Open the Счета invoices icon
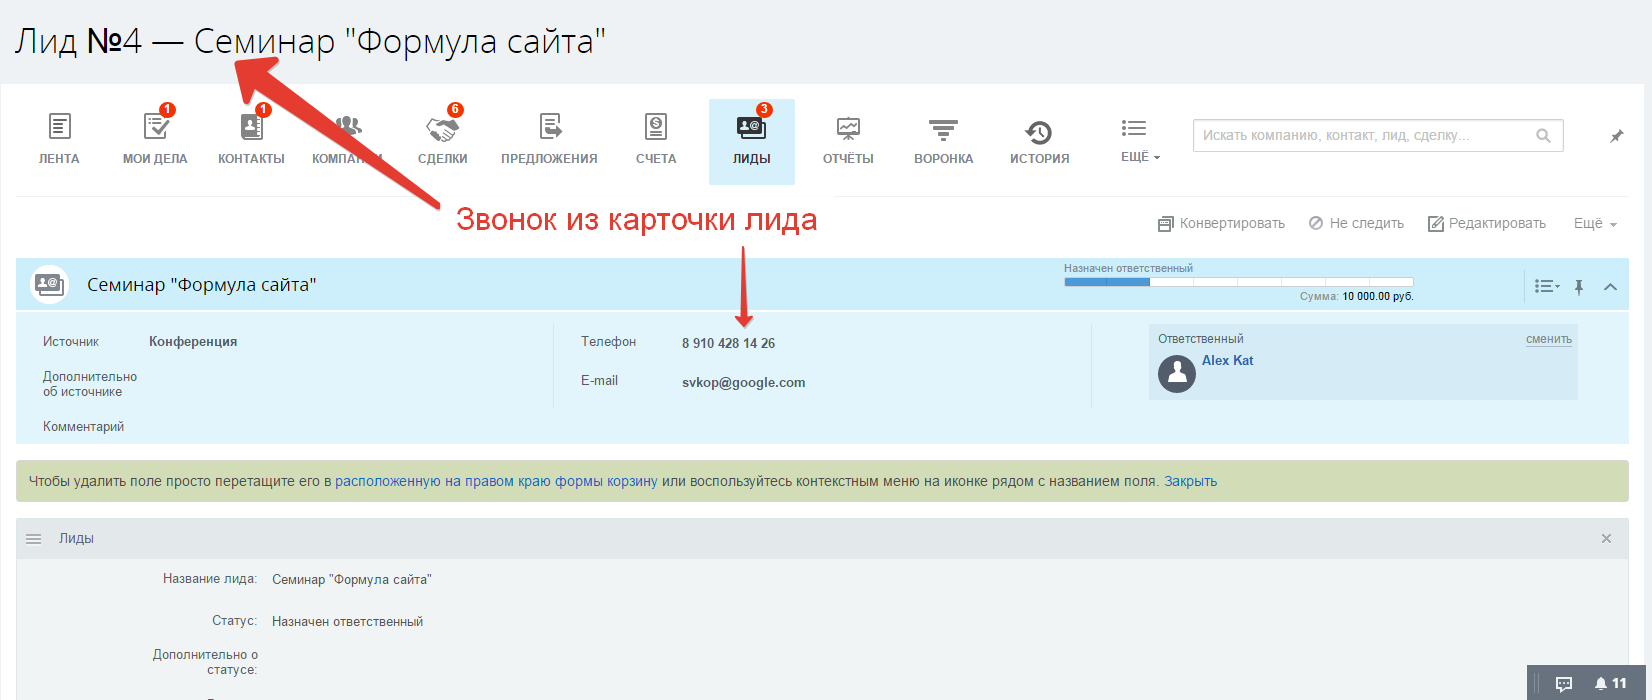This screenshot has height=700, width=1652. [x=656, y=128]
